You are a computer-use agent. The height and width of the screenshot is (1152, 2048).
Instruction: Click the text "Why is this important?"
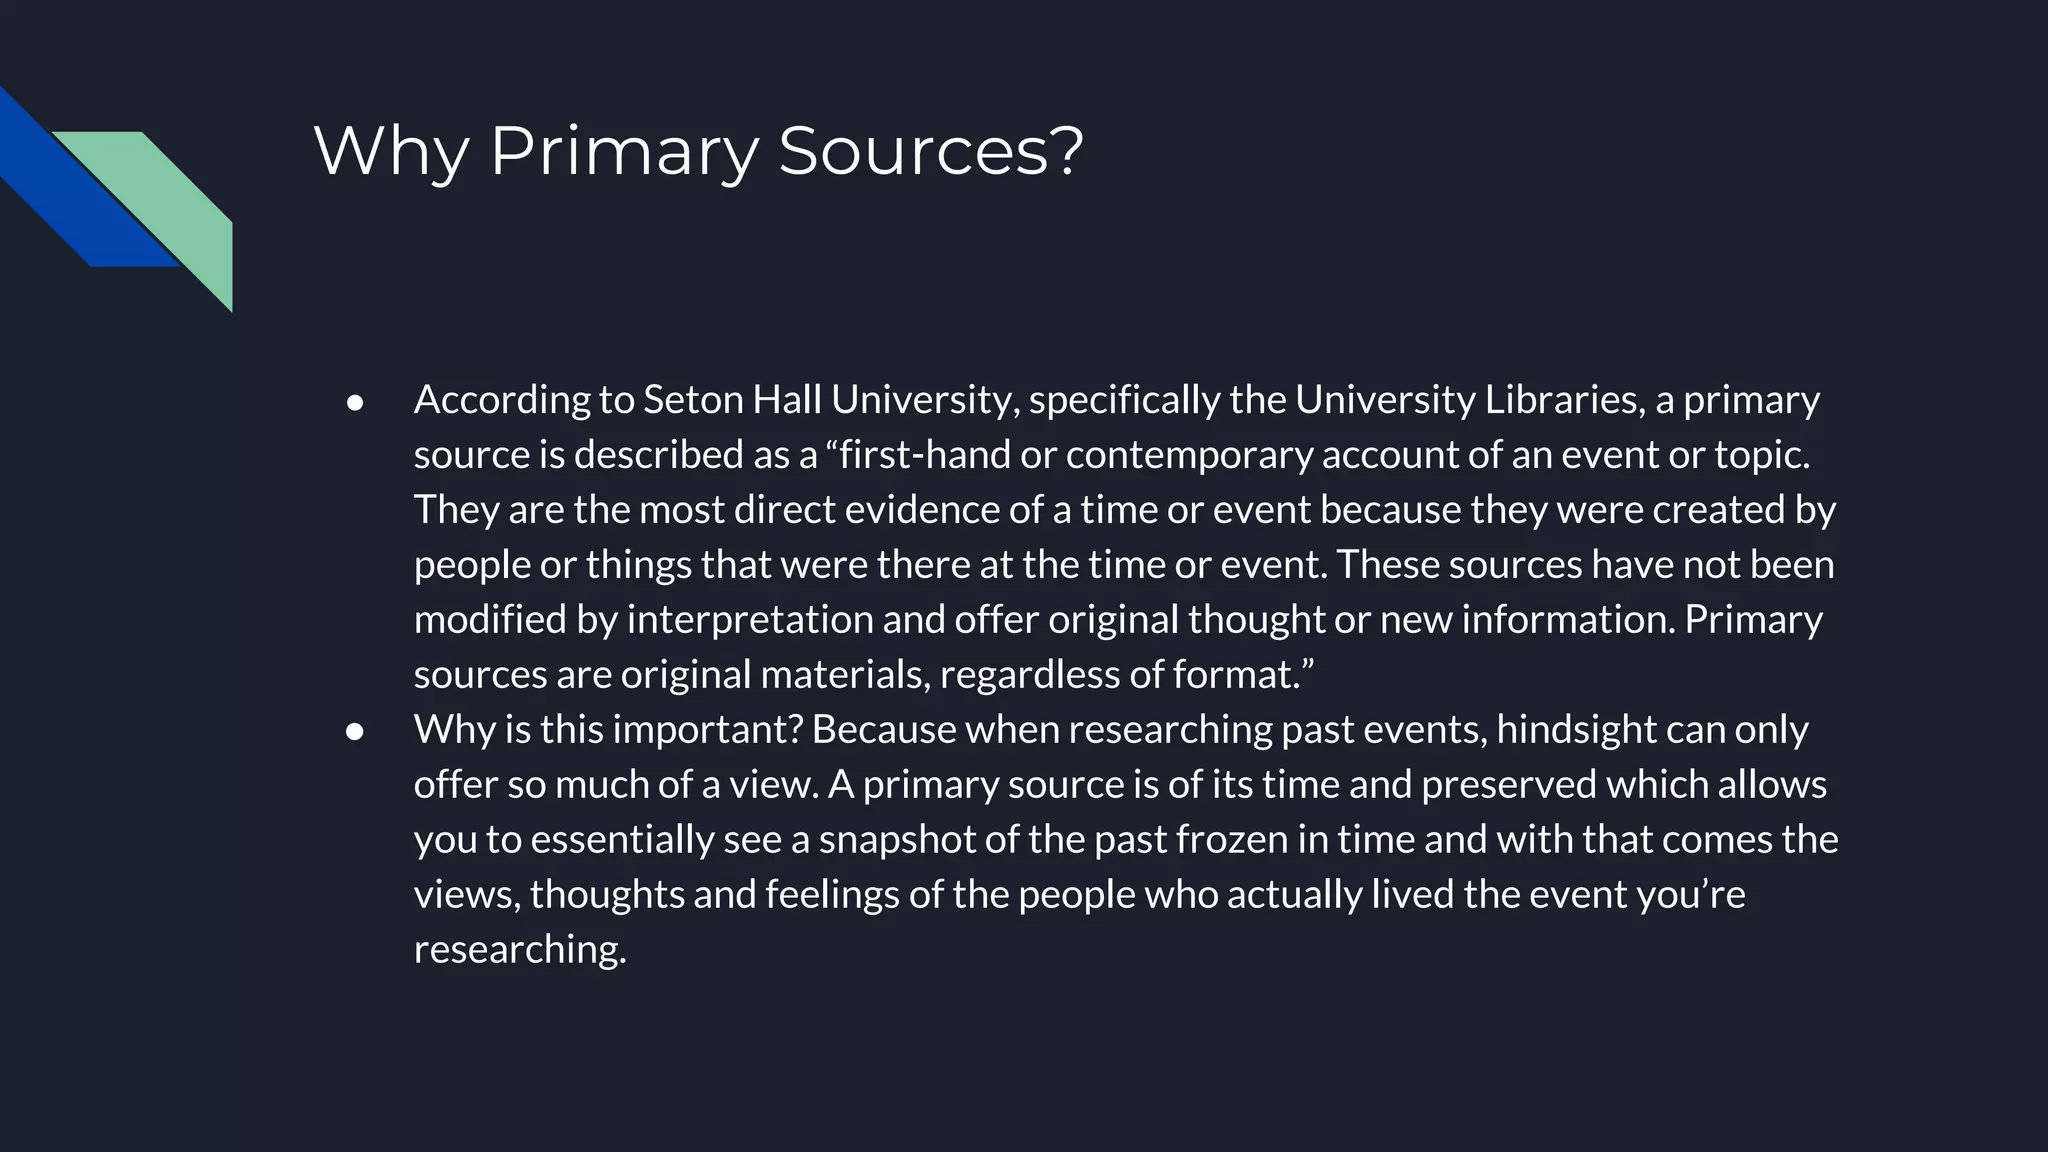609,730
